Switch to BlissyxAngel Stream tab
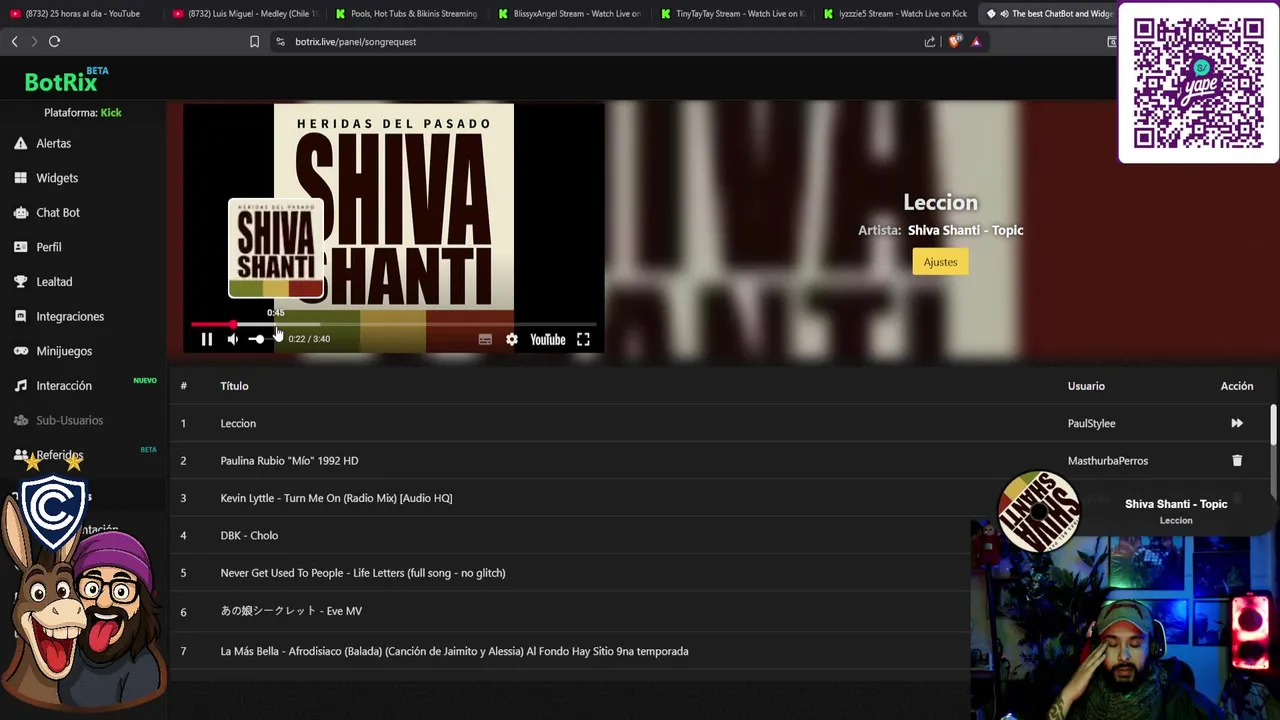The height and width of the screenshot is (720, 1280). 569,14
